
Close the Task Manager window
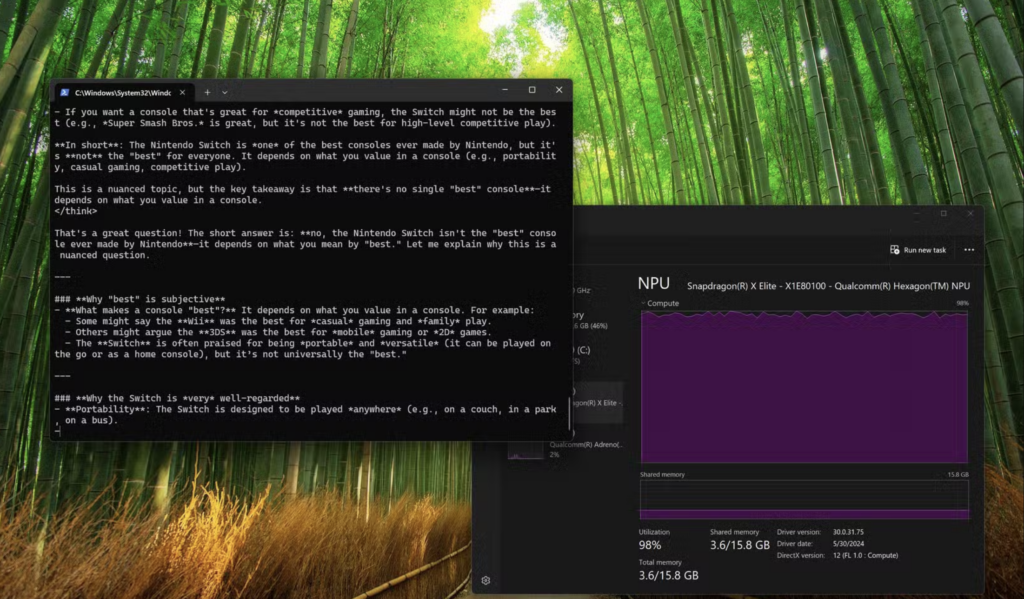click(970, 213)
